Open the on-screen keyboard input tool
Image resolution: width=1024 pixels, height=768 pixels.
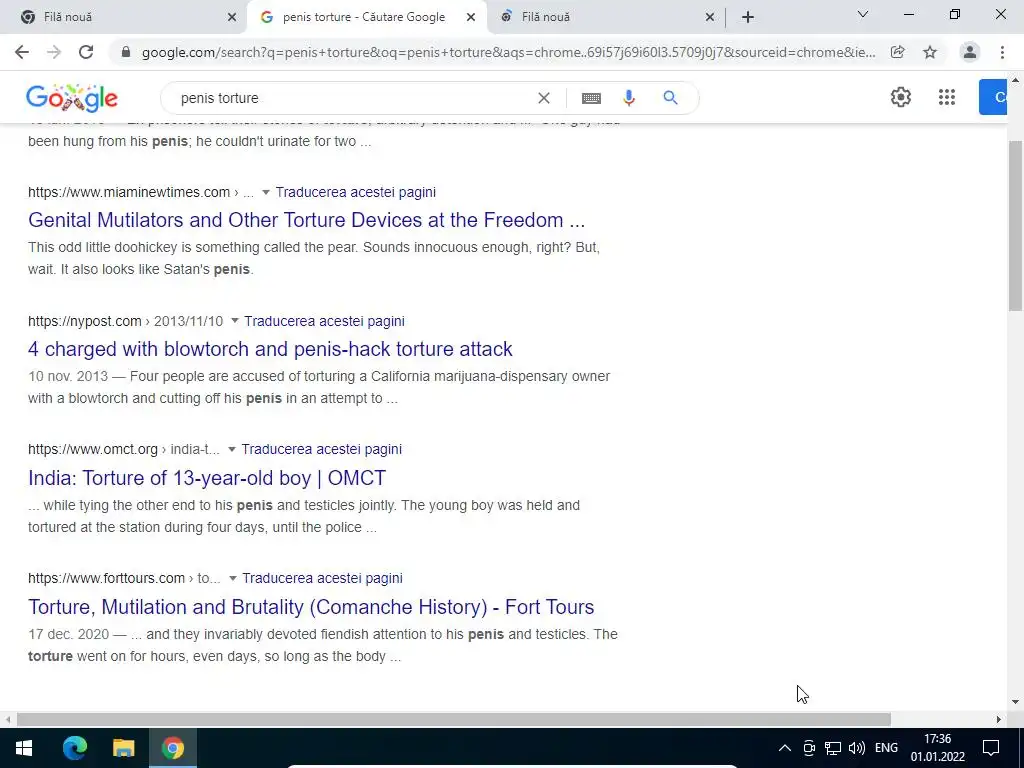[591, 98]
